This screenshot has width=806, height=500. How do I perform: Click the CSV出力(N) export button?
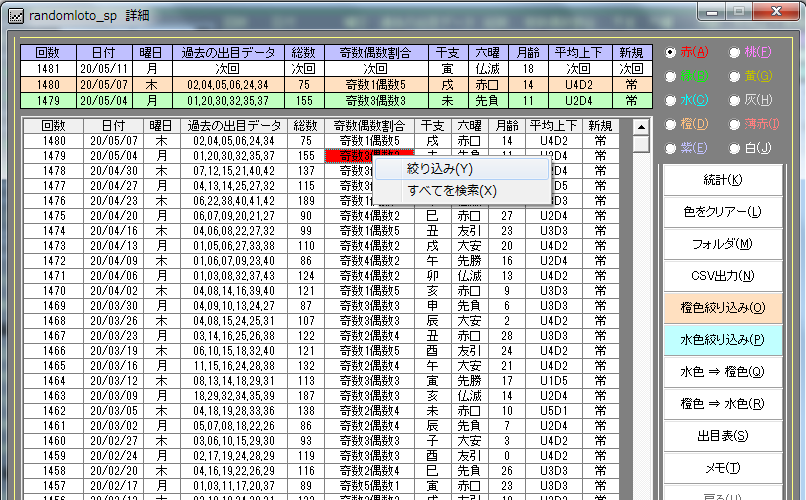(x=723, y=276)
